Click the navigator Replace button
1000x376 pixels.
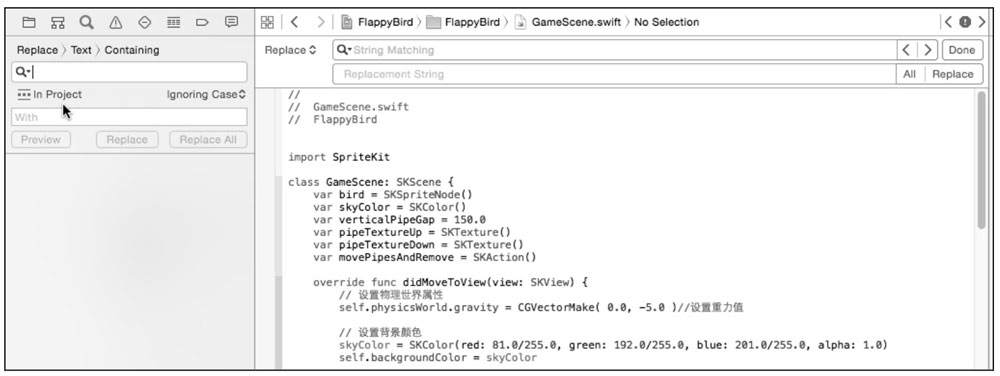127,140
